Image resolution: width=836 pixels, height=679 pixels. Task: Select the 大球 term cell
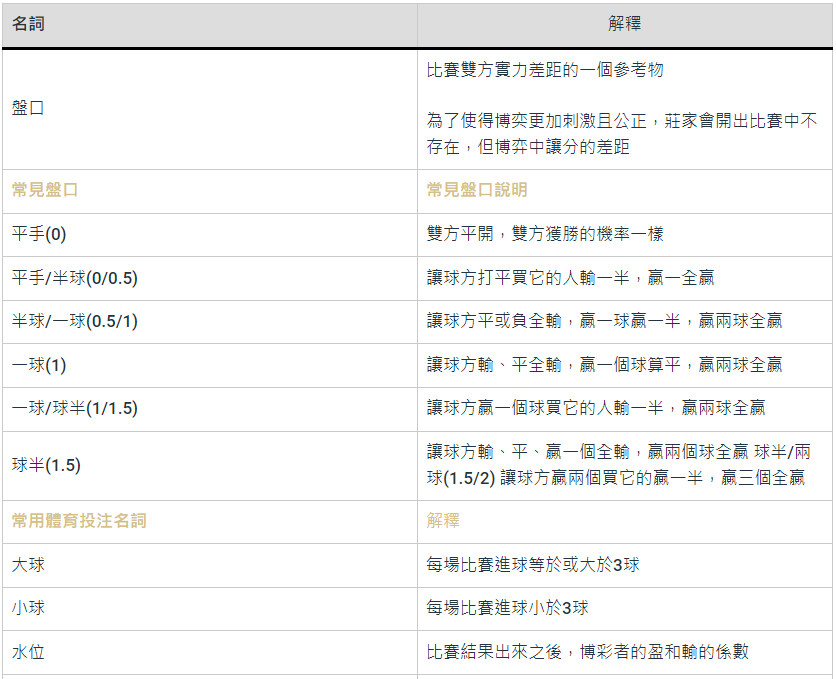(28, 565)
